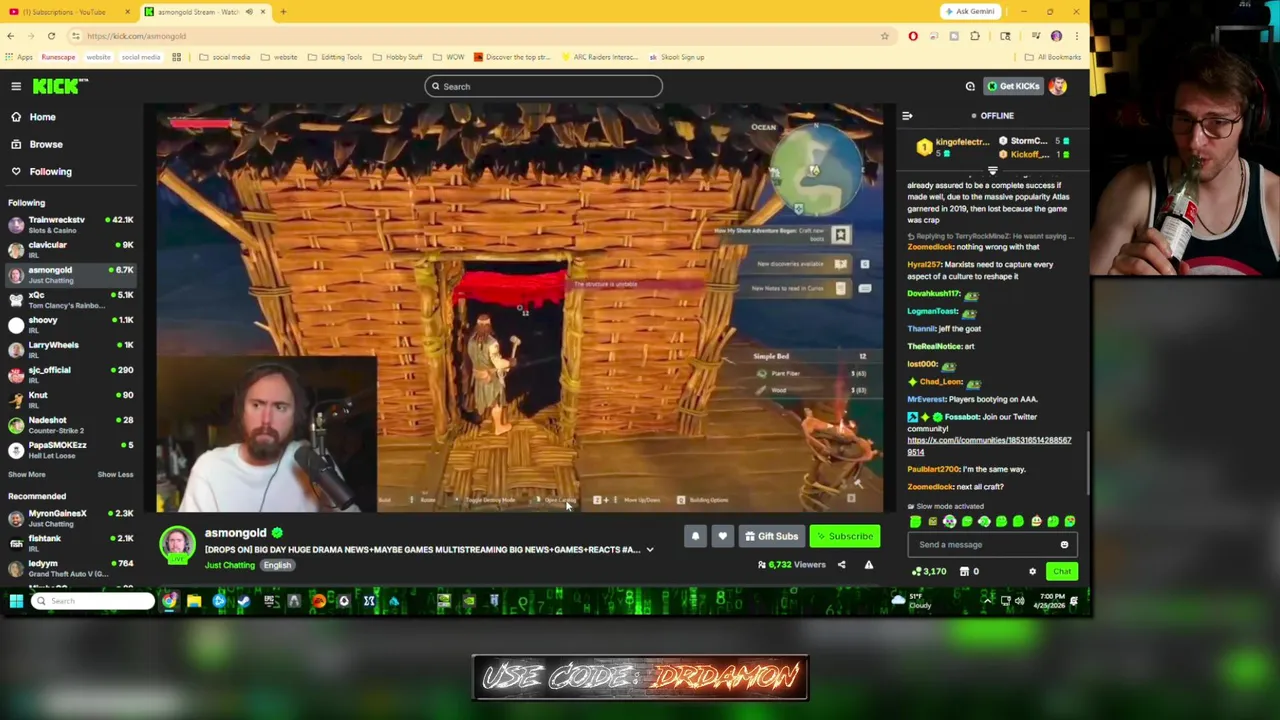Click the Ask Gemini button
Viewport: 1280px width, 720px height.
969,12
